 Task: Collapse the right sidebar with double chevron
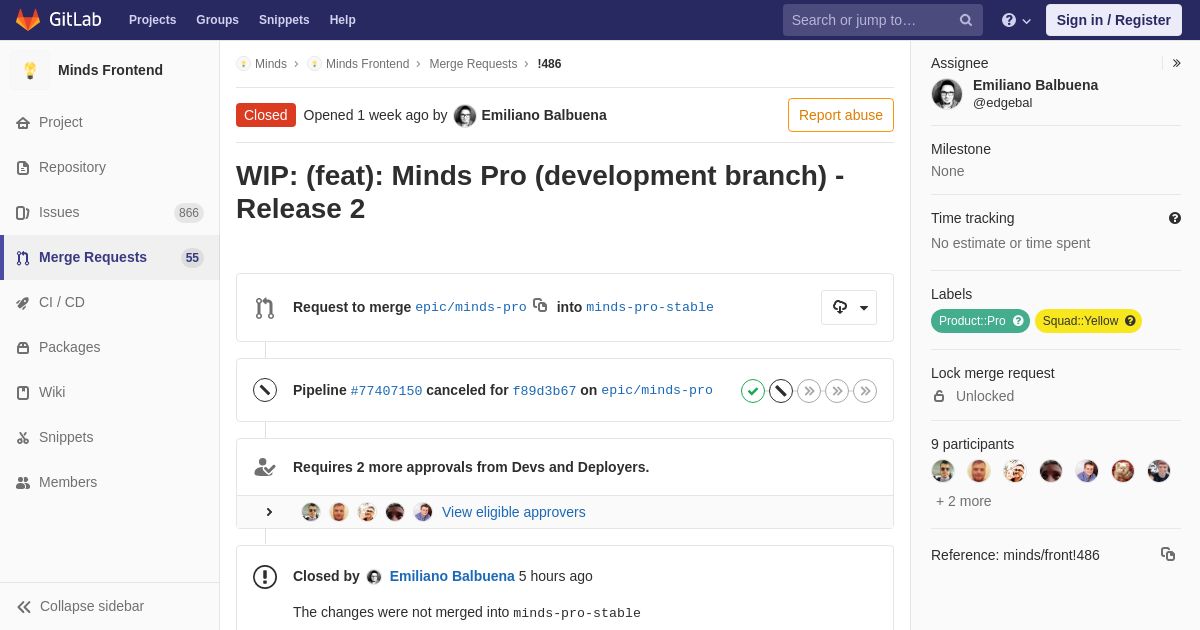1176,63
